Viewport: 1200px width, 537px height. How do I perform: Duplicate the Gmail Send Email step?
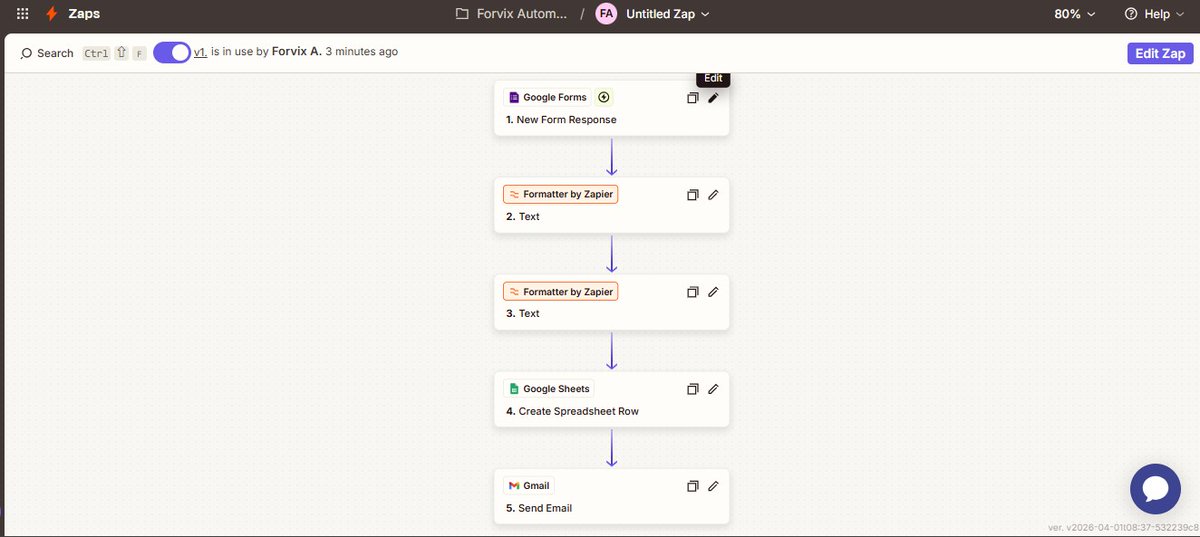[692, 486]
